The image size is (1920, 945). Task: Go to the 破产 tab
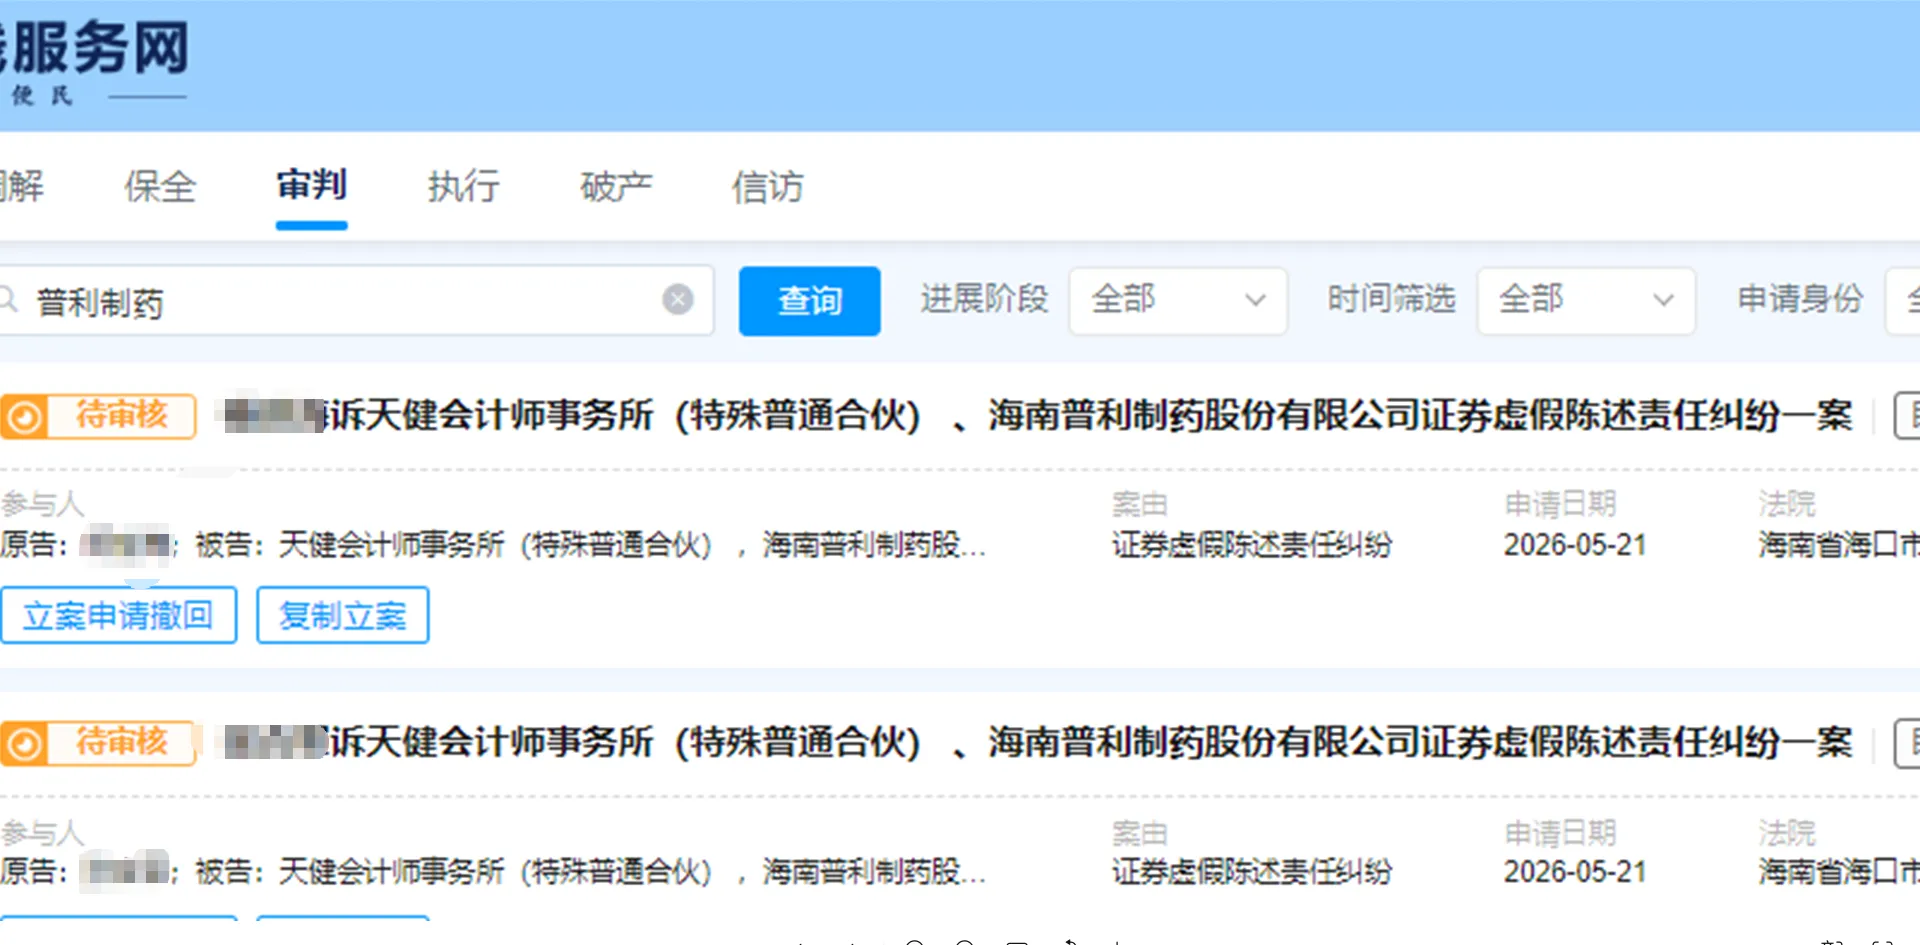pos(616,186)
